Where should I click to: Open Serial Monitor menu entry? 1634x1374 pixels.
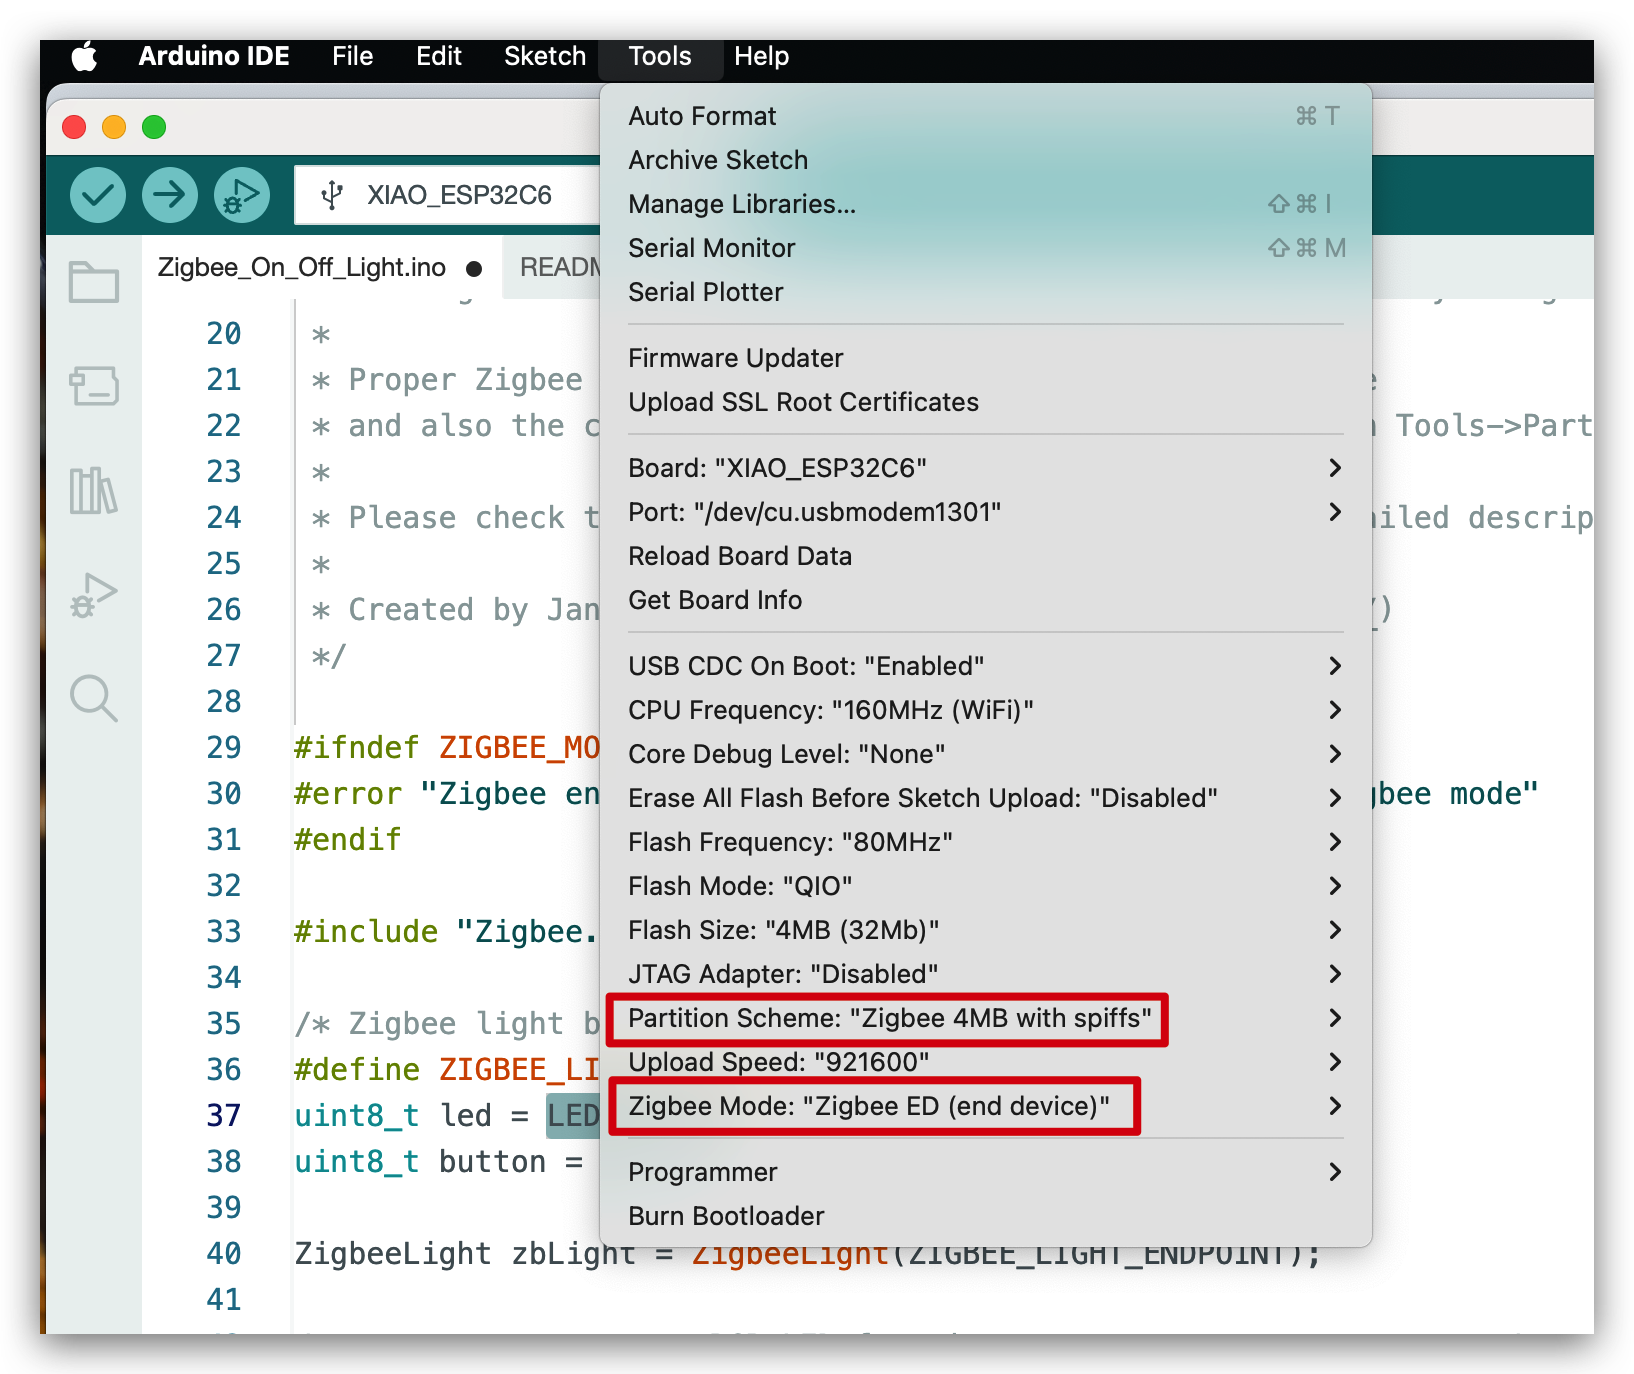point(986,248)
